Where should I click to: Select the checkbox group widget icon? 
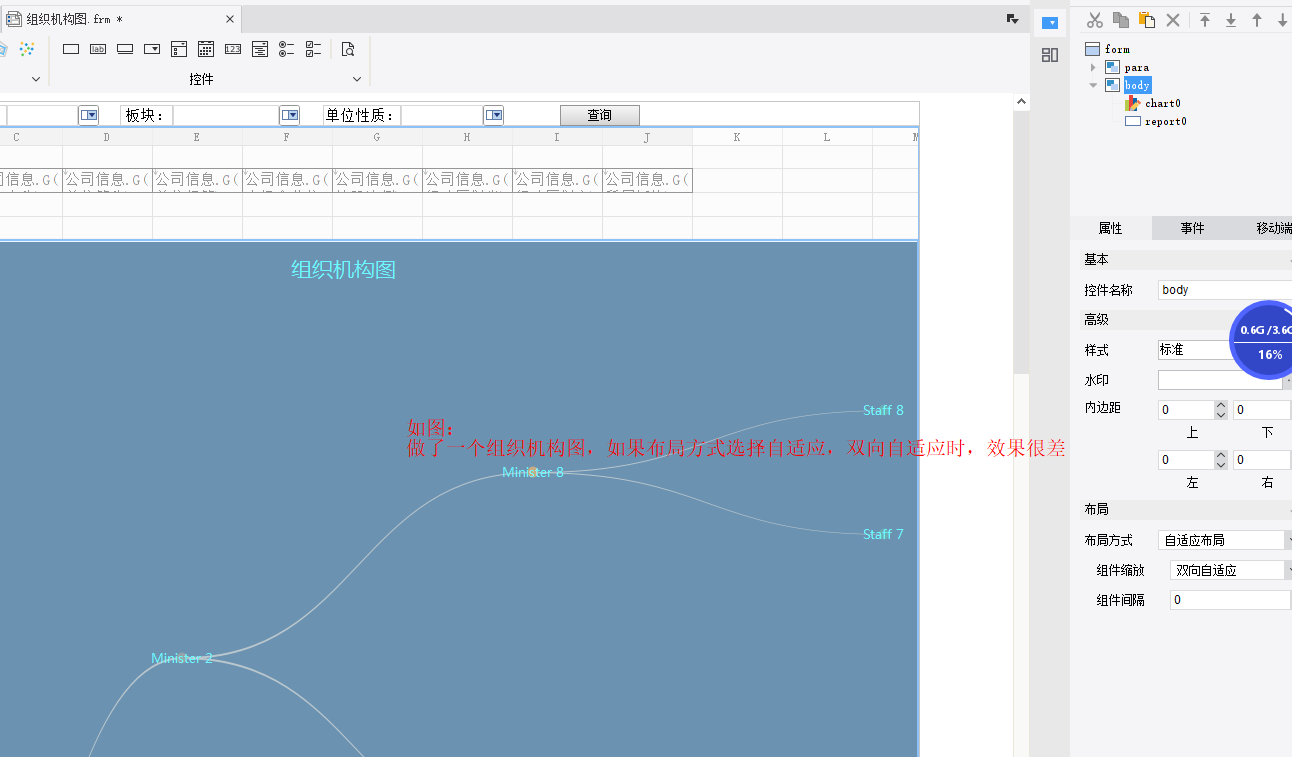(314, 49)
